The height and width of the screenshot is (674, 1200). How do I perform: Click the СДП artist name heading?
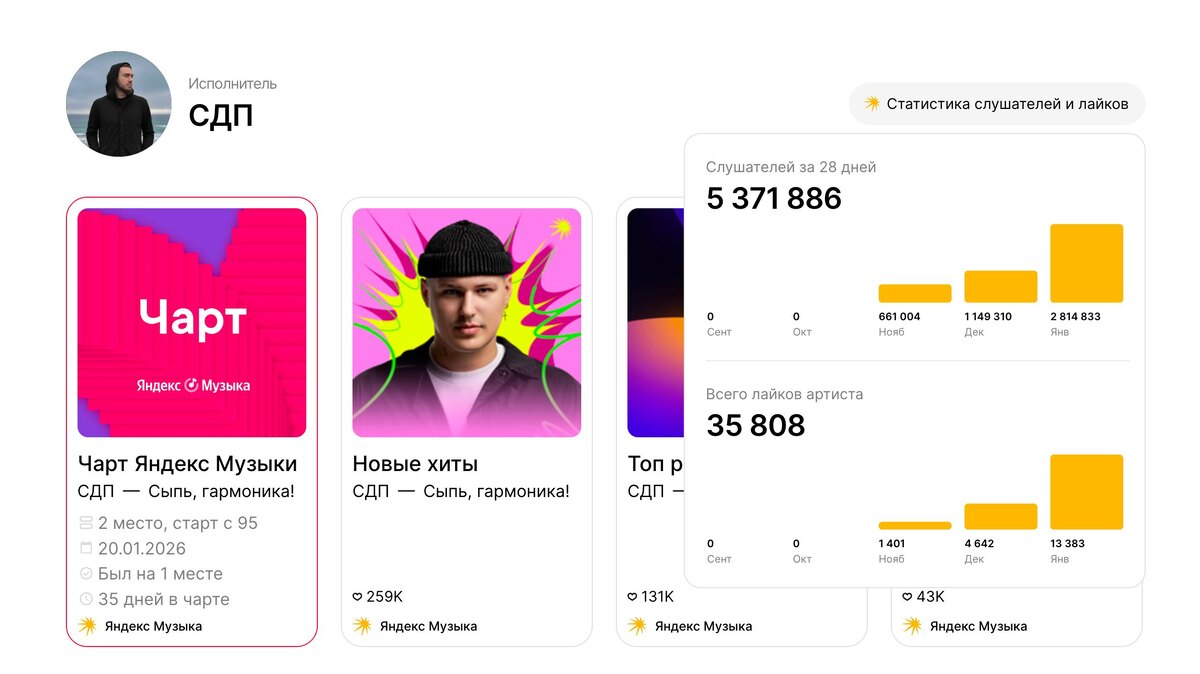click(x=221, y=115)
